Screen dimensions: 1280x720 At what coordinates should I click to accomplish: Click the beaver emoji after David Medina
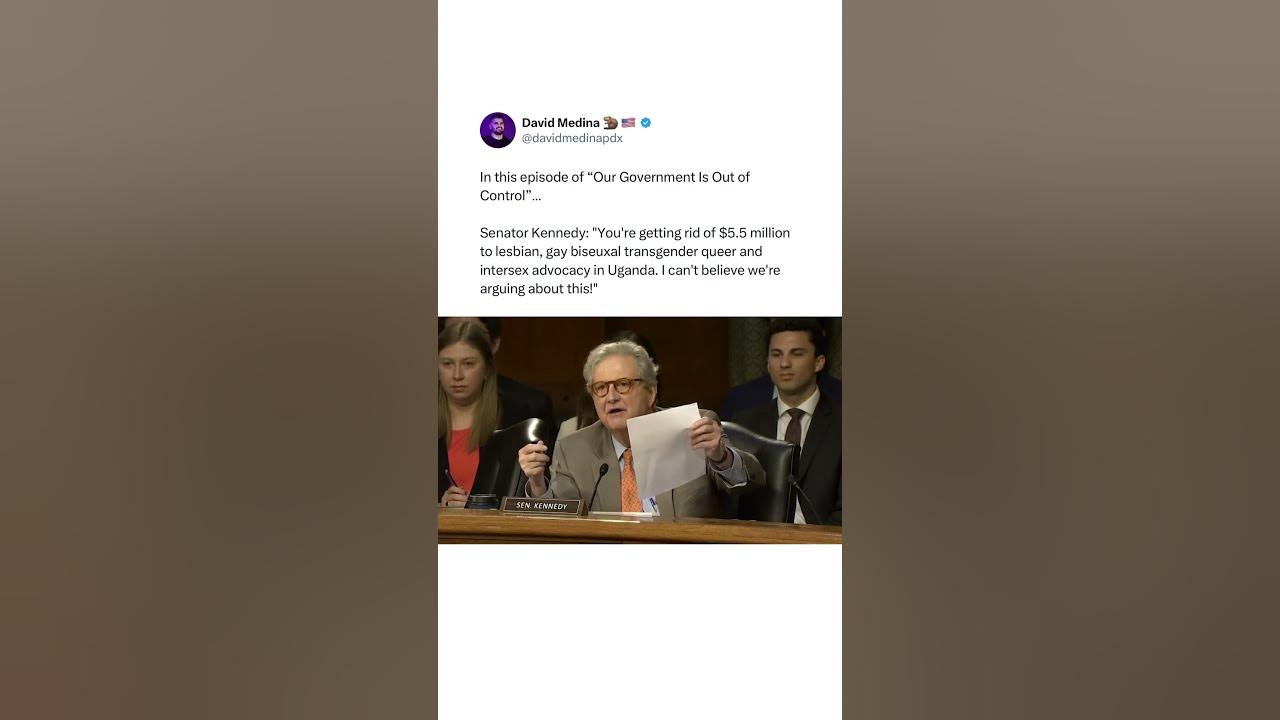[610, 123]
